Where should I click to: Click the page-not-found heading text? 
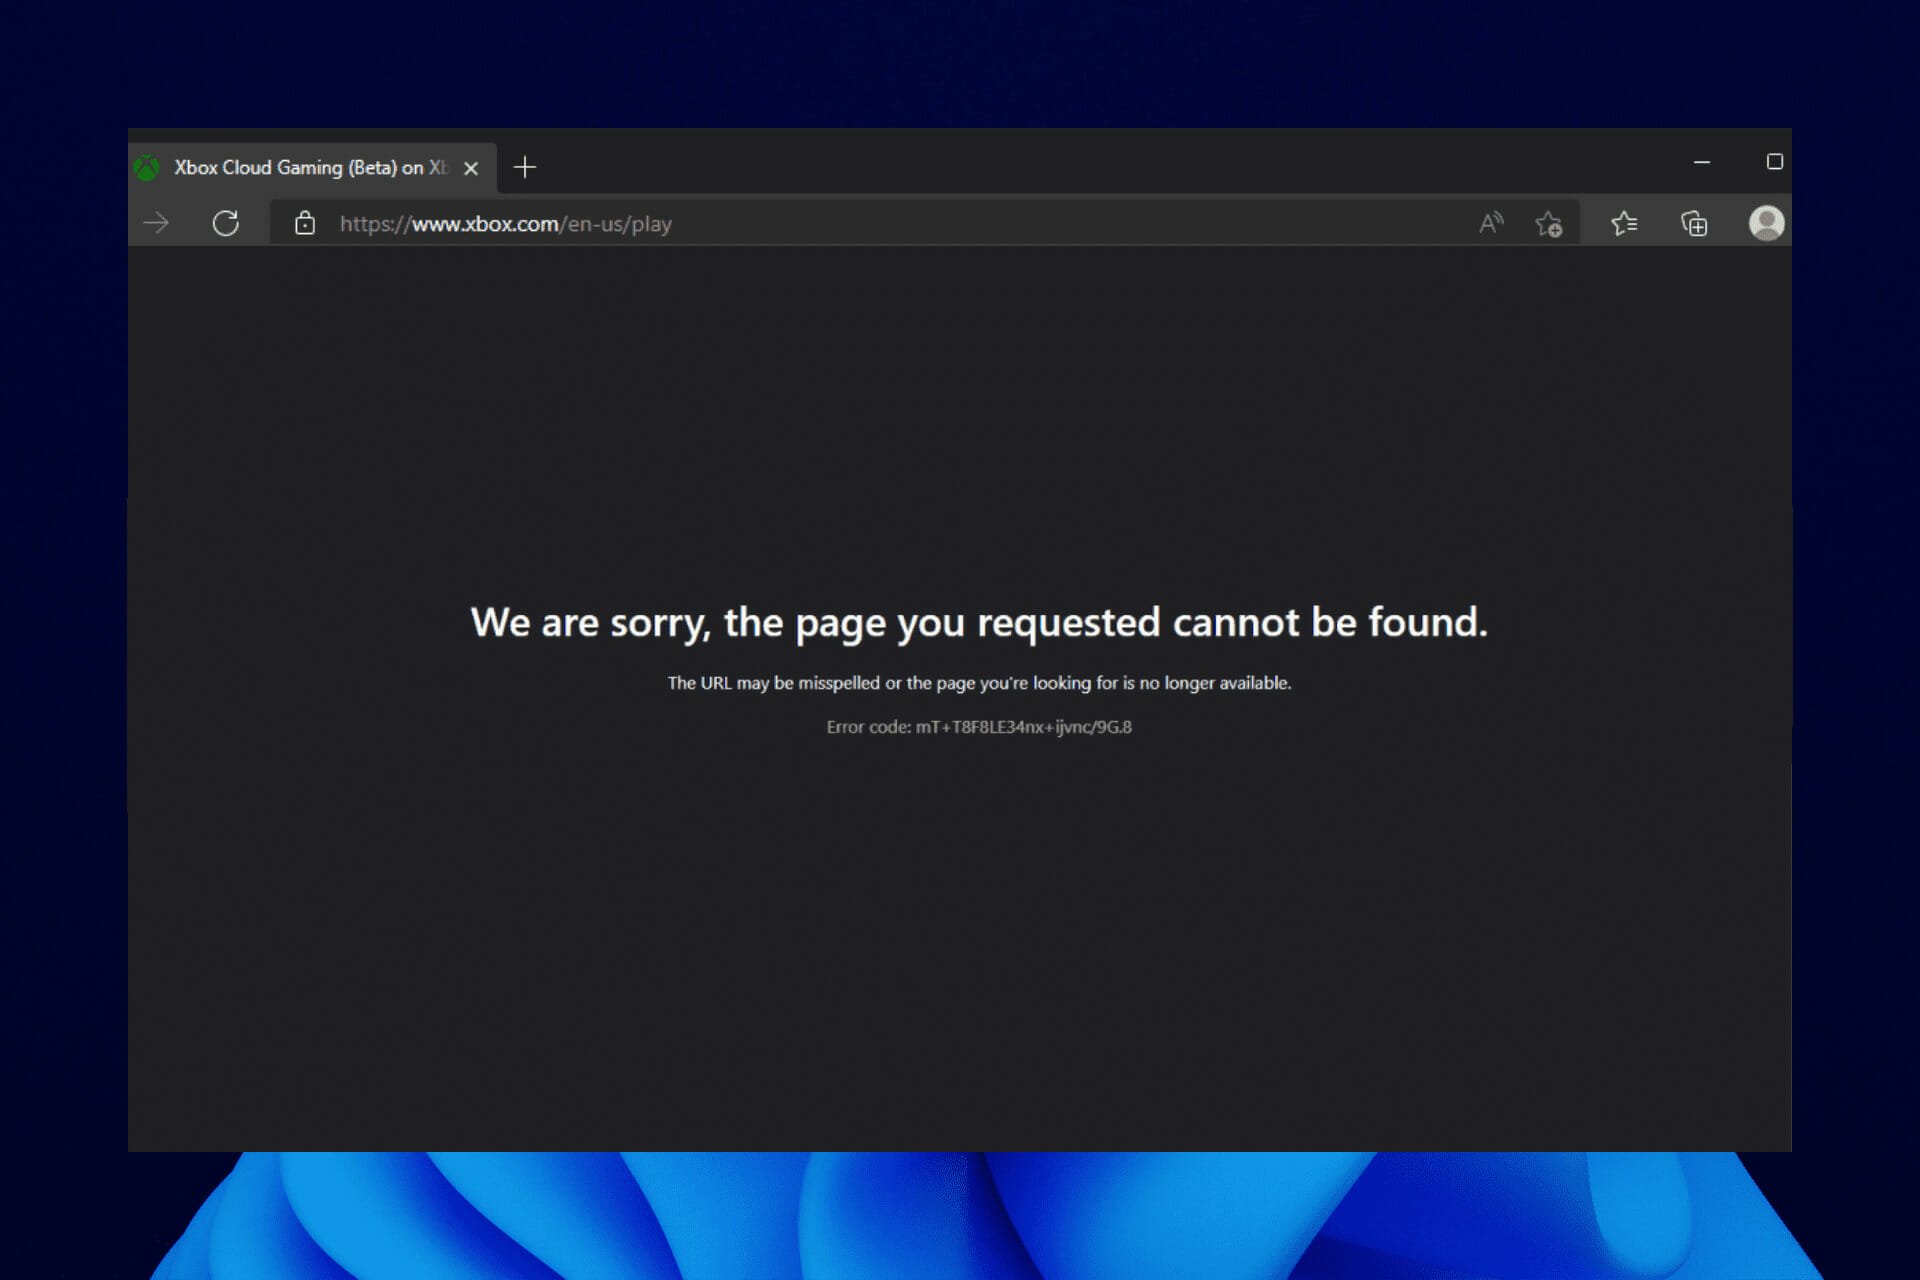point(979,623)
